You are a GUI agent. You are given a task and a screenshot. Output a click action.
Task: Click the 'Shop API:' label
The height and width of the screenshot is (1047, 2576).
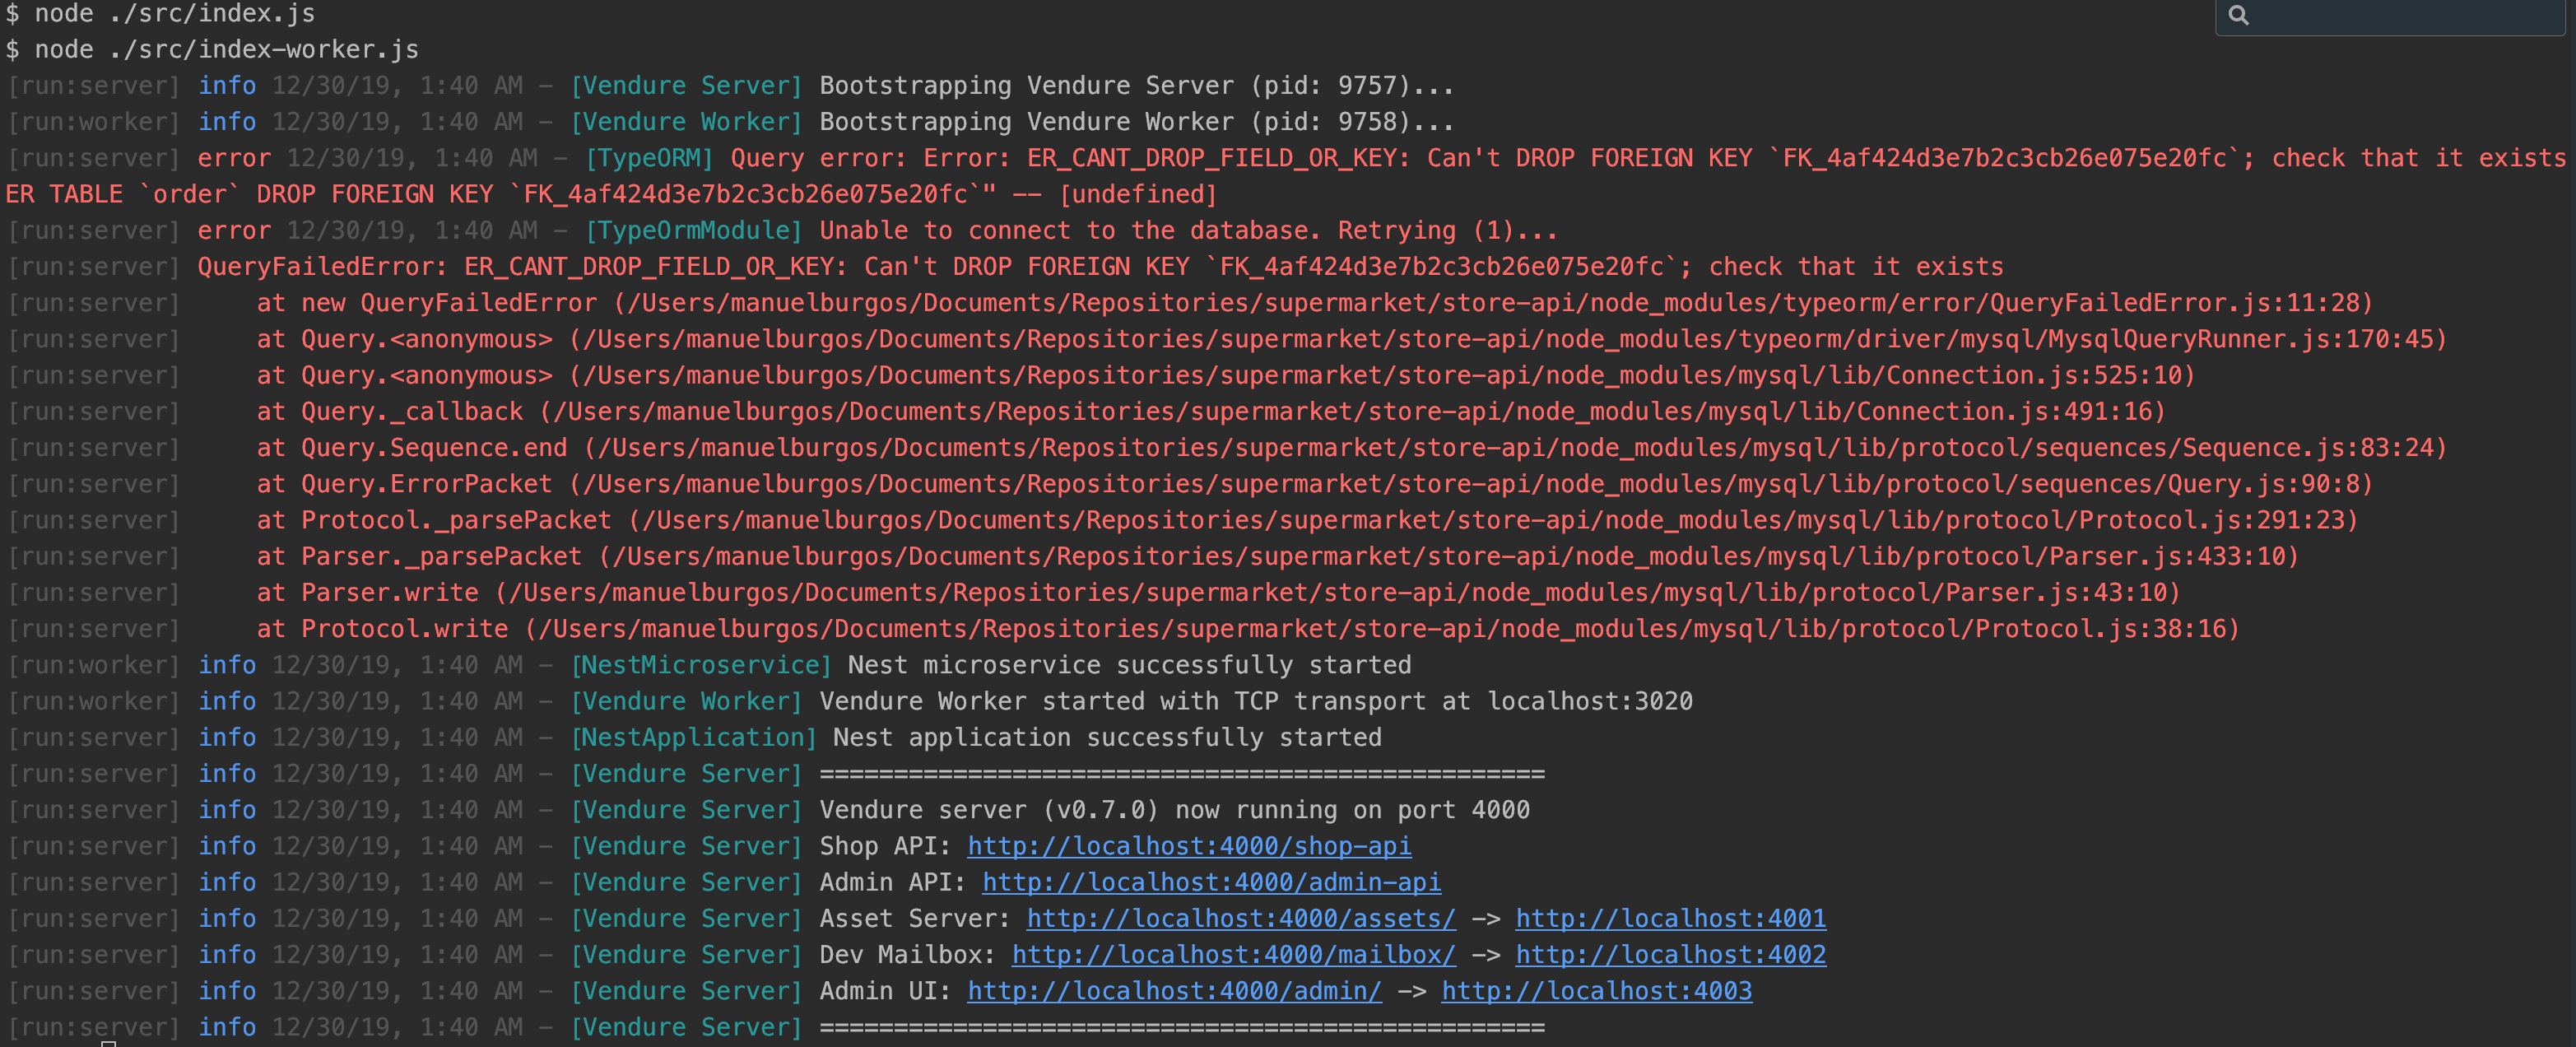tap(884, 846)
